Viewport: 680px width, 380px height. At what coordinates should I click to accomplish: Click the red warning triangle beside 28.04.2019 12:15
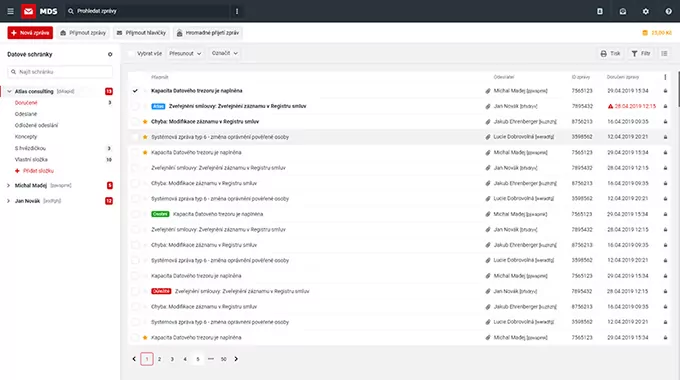pyautogui.click(x=610, y=106)
